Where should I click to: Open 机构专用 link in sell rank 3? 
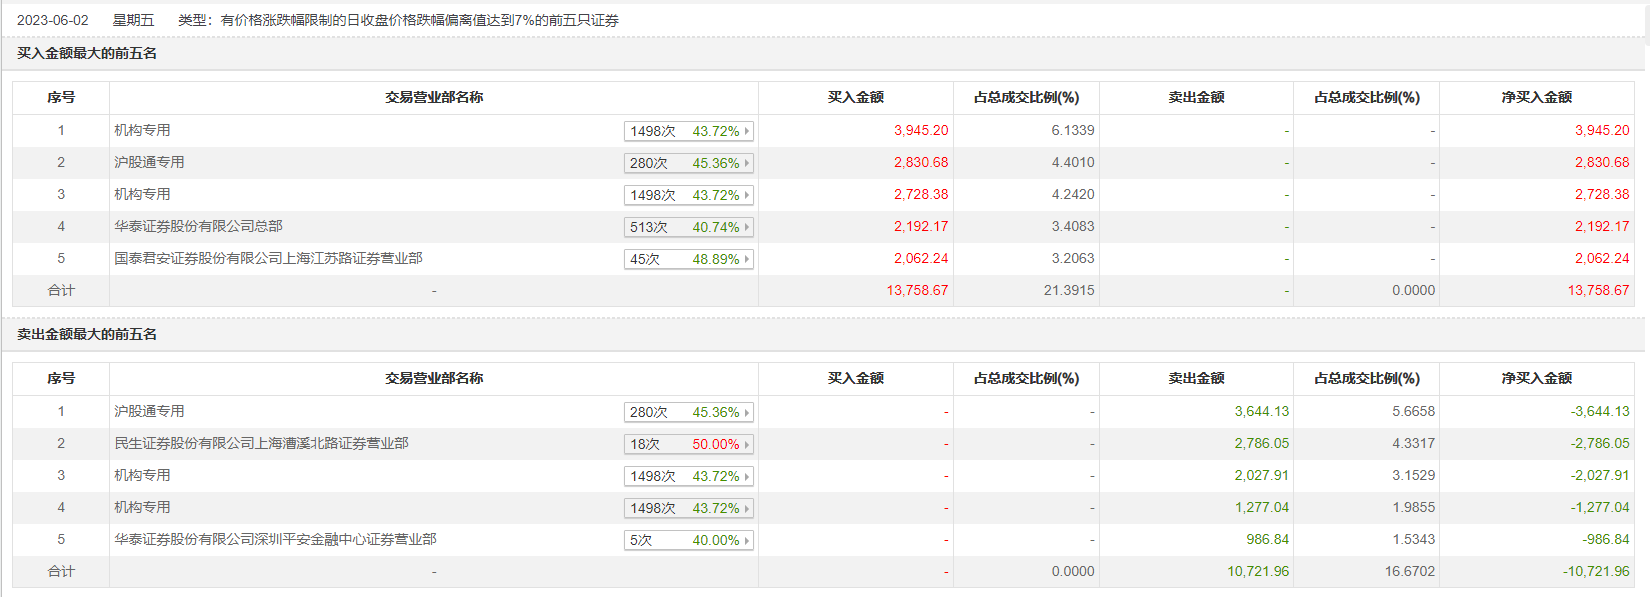(x=142, y=475)
